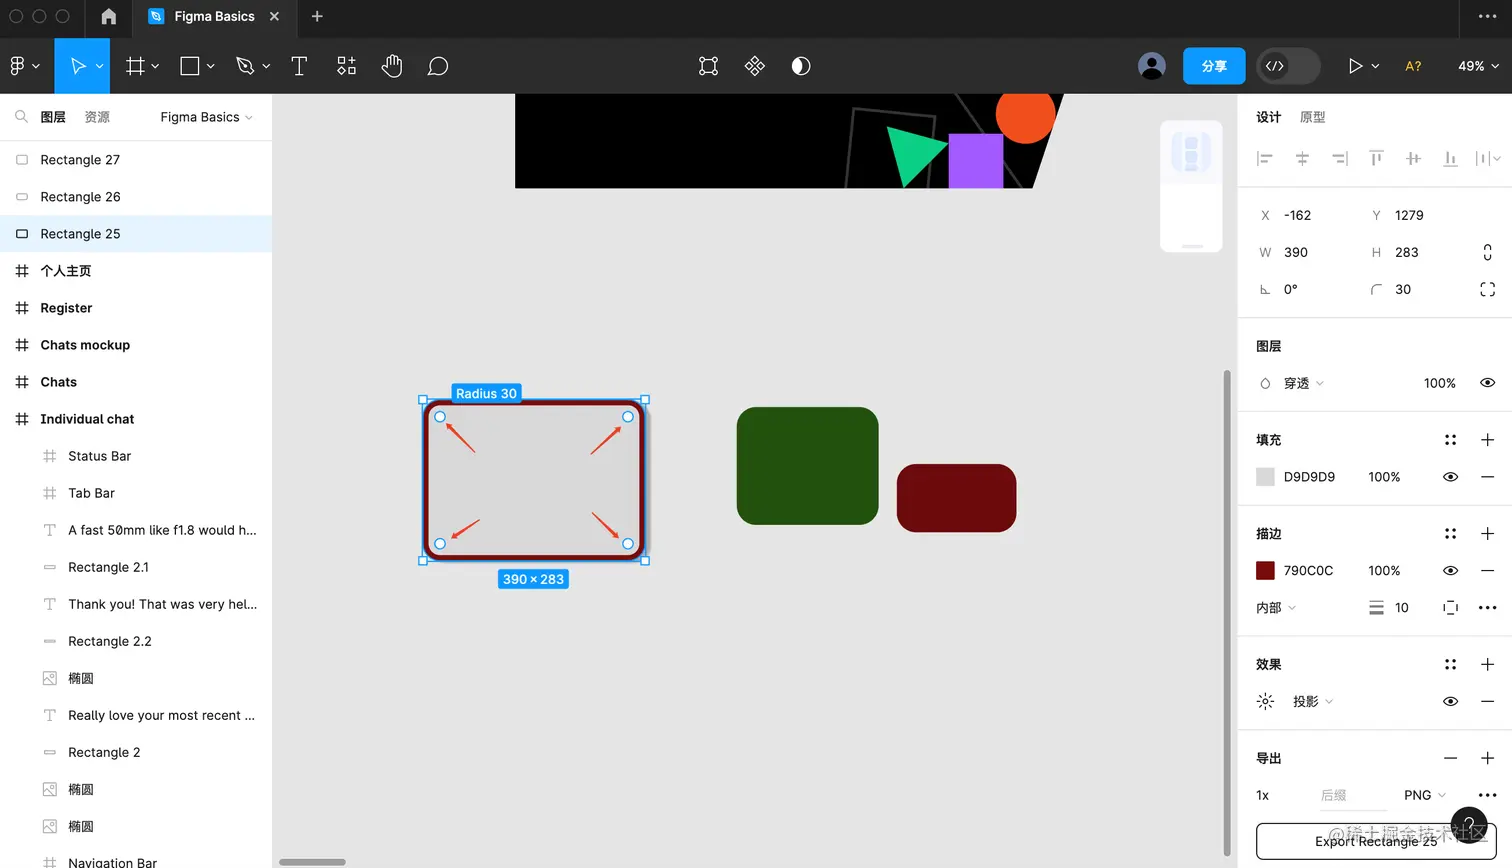Toggle layer visibility eye in 图层 section
Image resolution: width=1512 pixels, height=868 pixels.
1487,383
